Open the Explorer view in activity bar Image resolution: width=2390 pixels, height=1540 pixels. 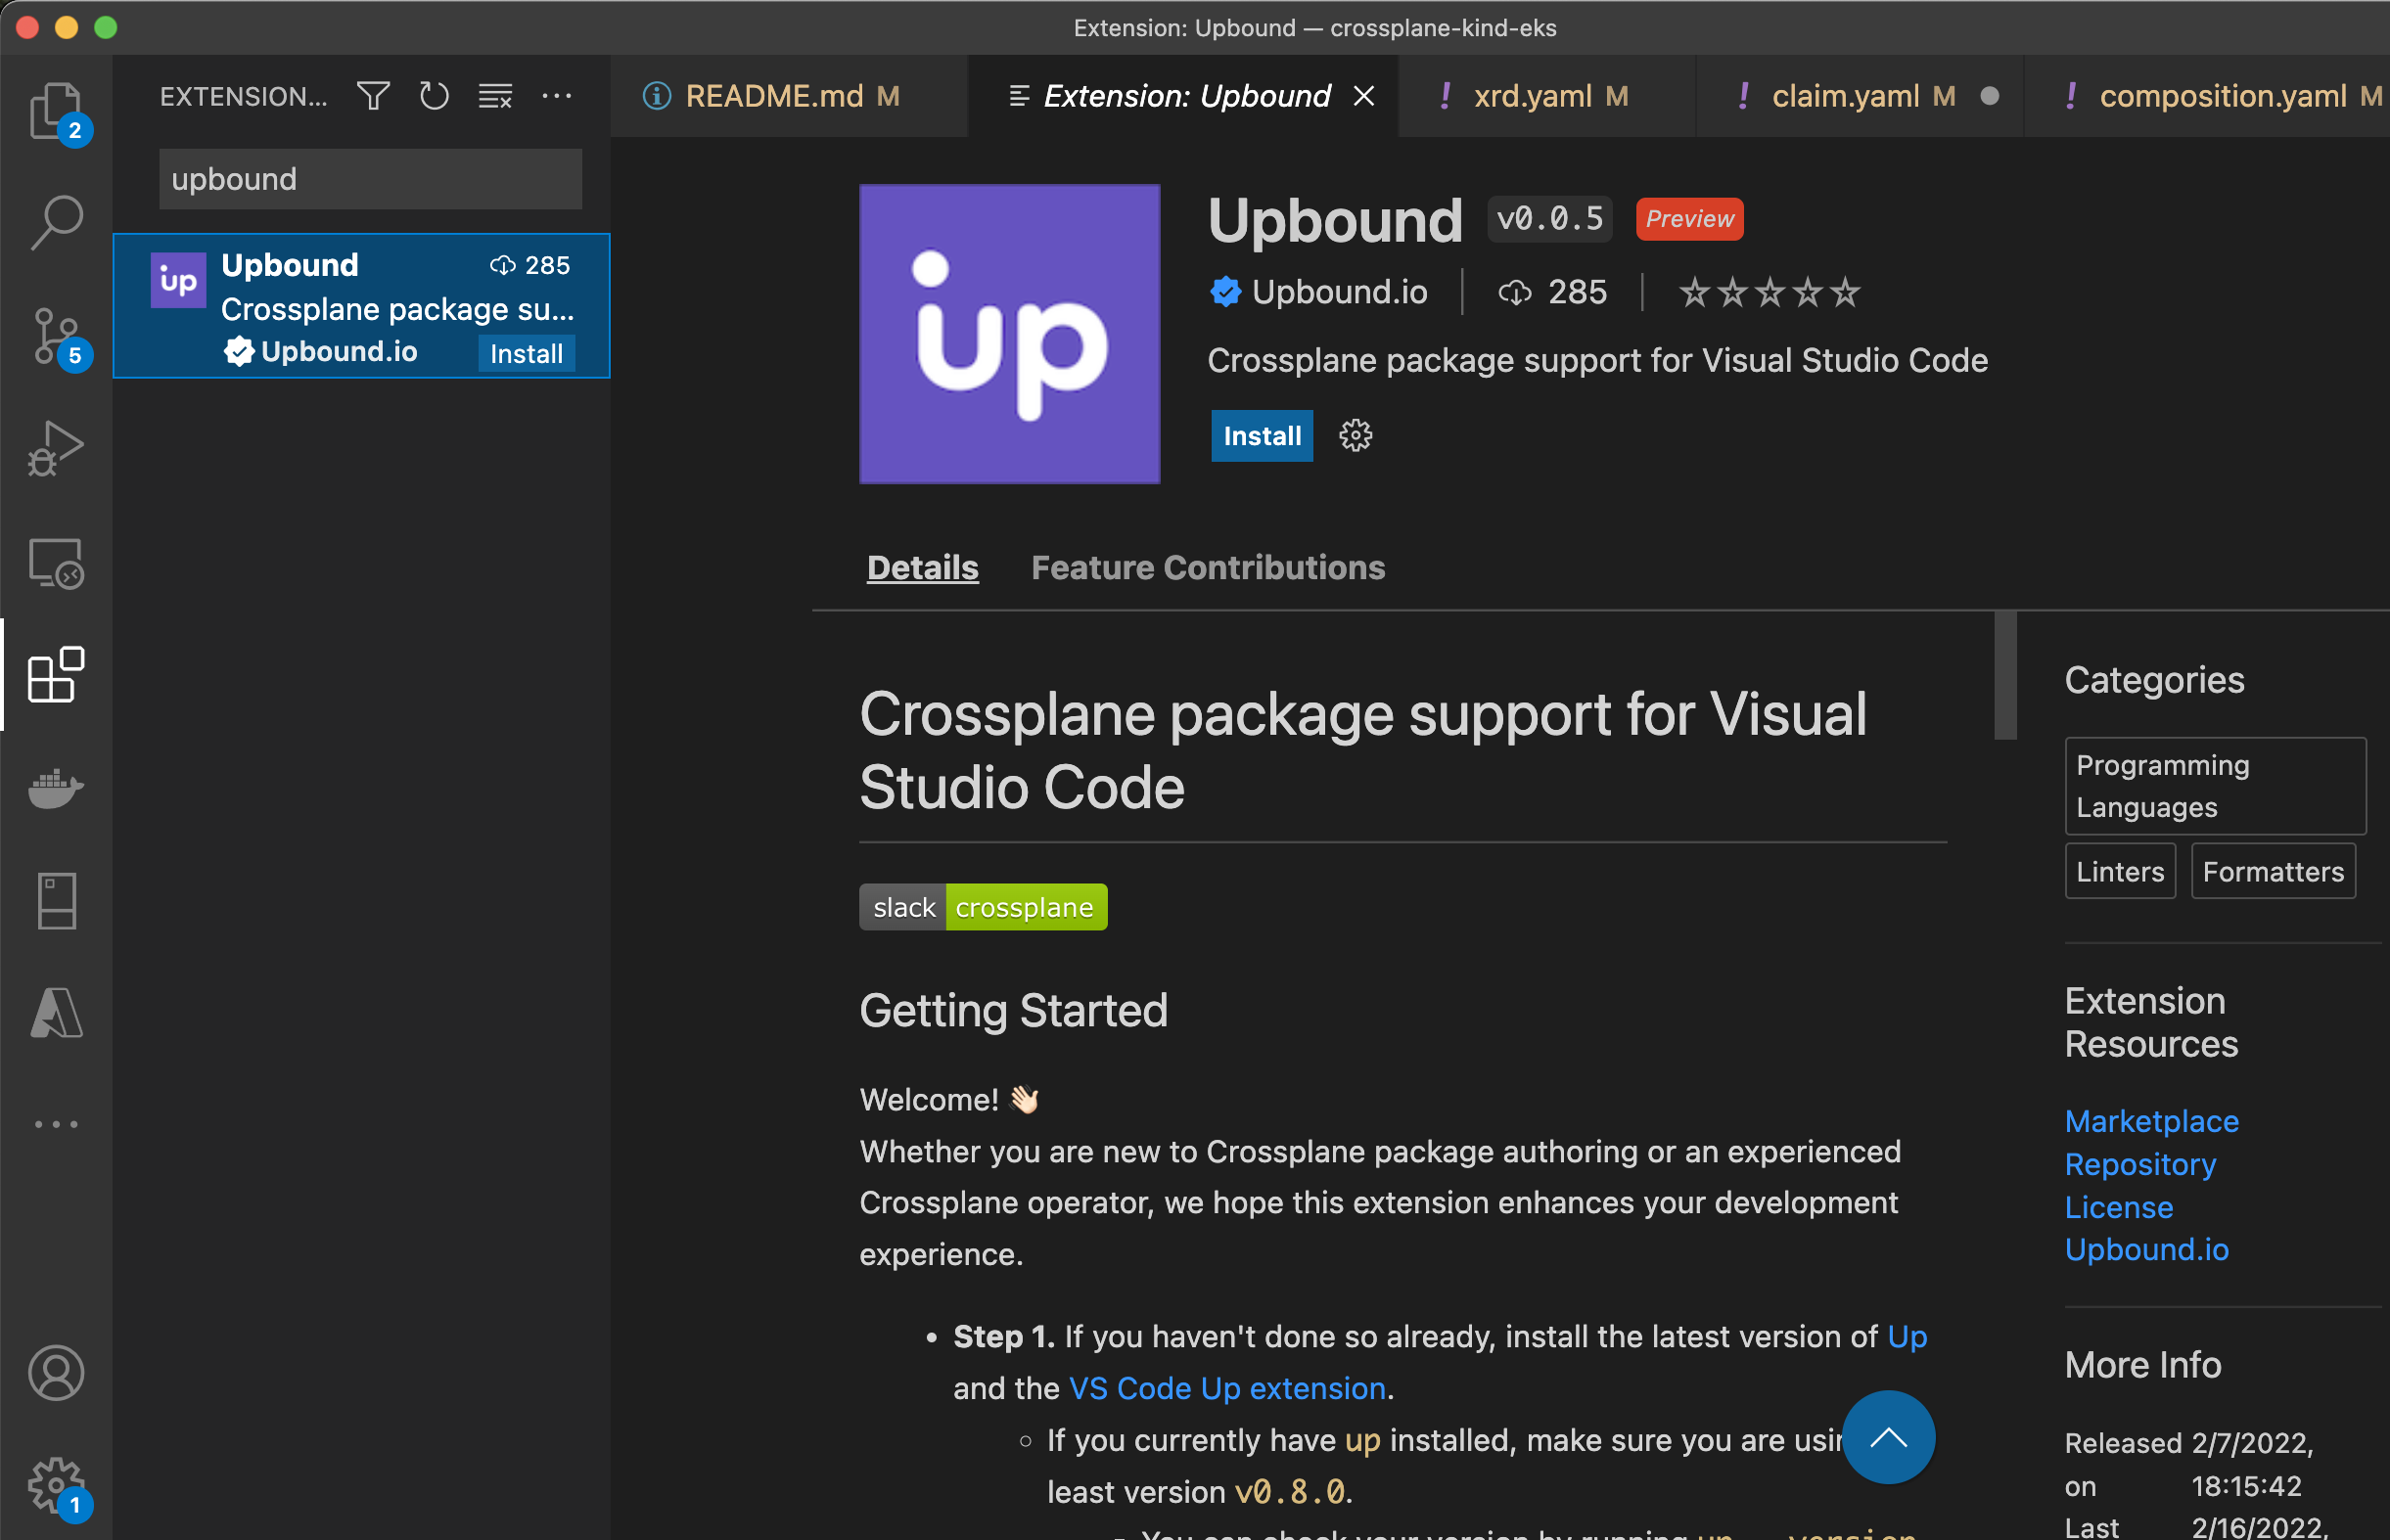click(x=55, y=110)
